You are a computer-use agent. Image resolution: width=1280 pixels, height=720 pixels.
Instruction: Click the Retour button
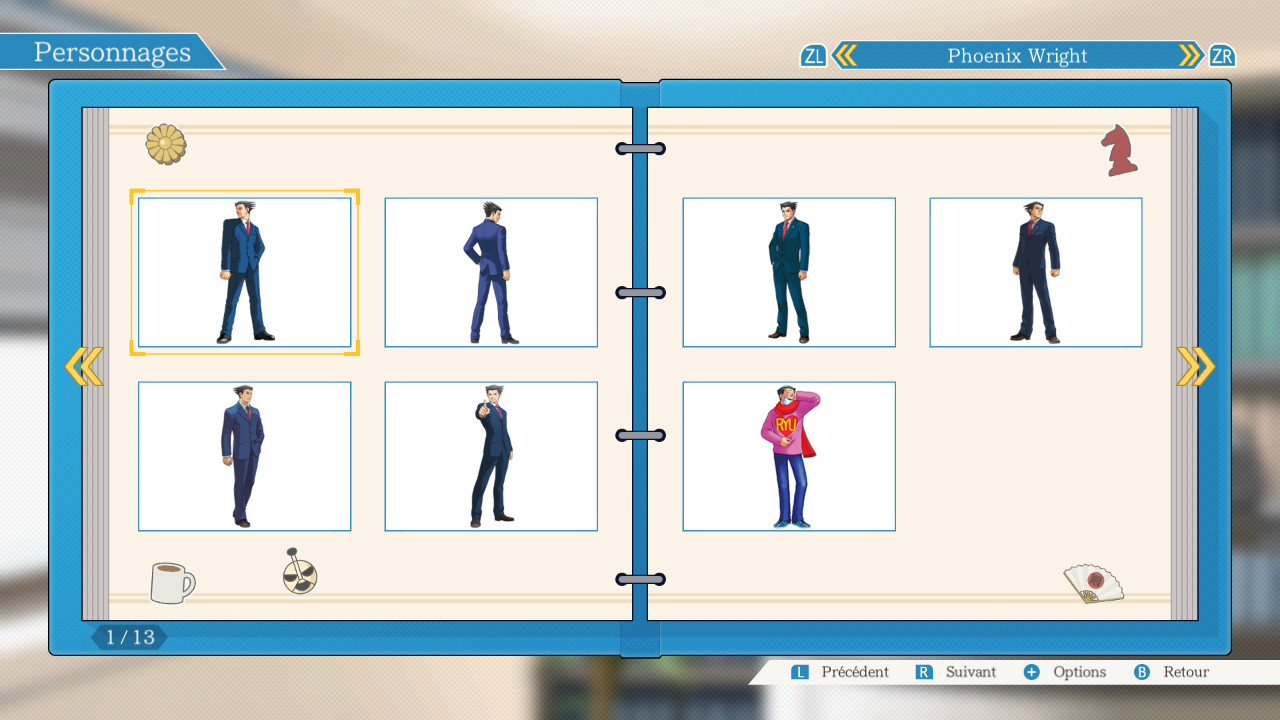coord(1172,672)
